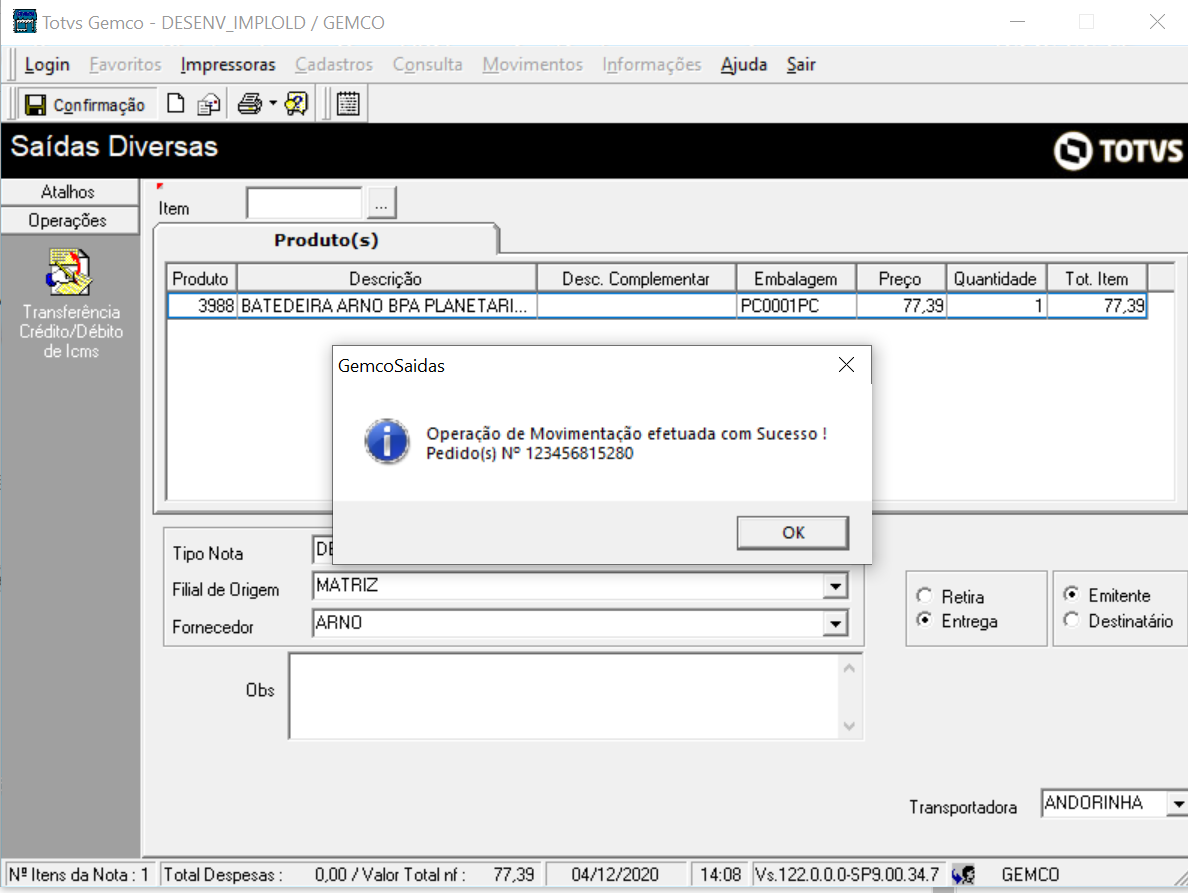
Task: Click the Embalagem column header
Action: 796,279
